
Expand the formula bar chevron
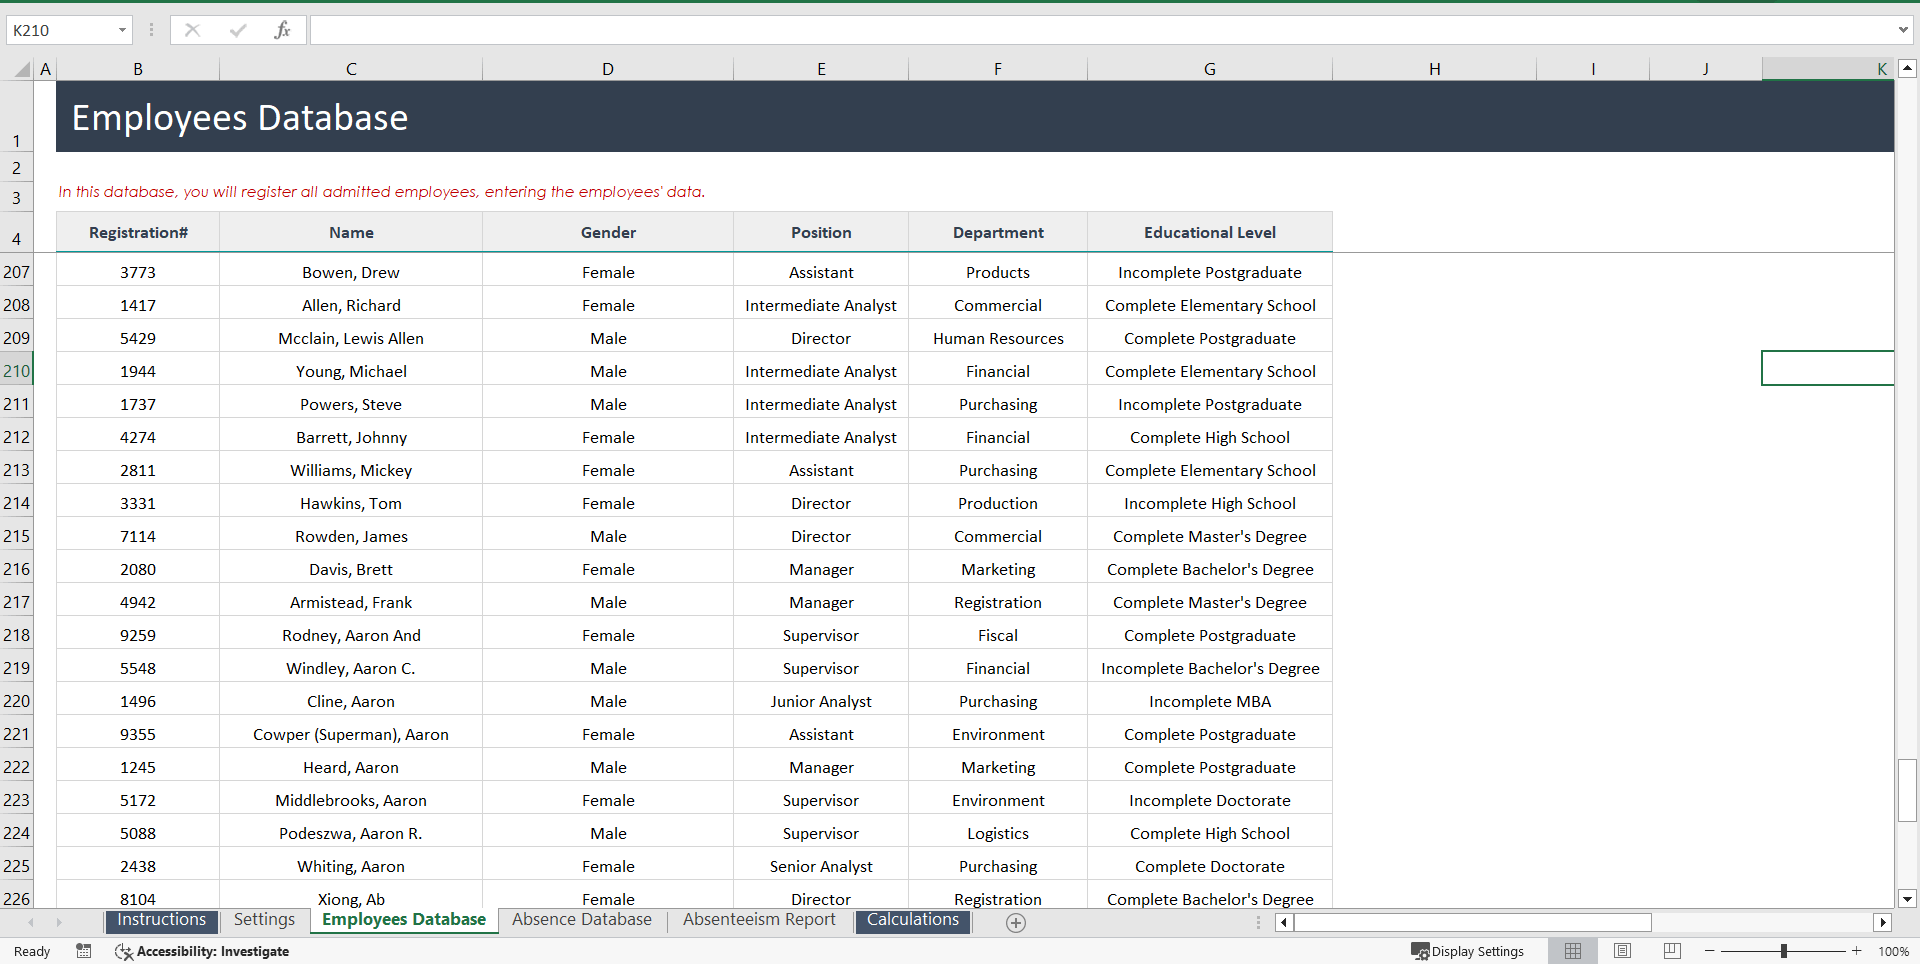(x=1903, y=30)
